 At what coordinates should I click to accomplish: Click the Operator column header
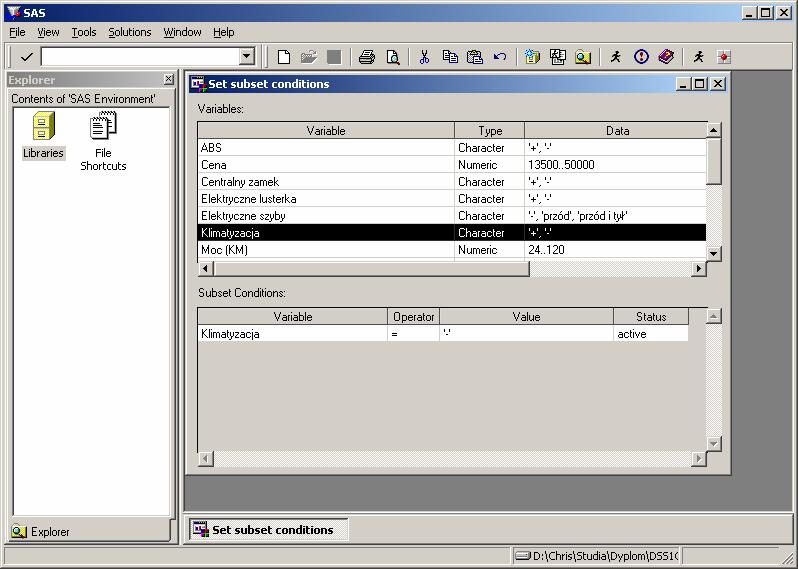(x=413, y=317)
